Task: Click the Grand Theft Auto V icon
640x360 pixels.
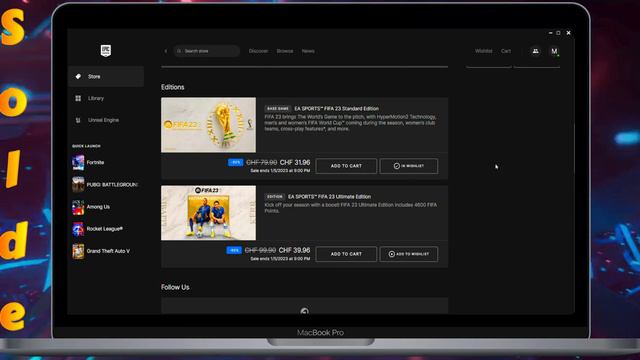Action: click(78, 251)
